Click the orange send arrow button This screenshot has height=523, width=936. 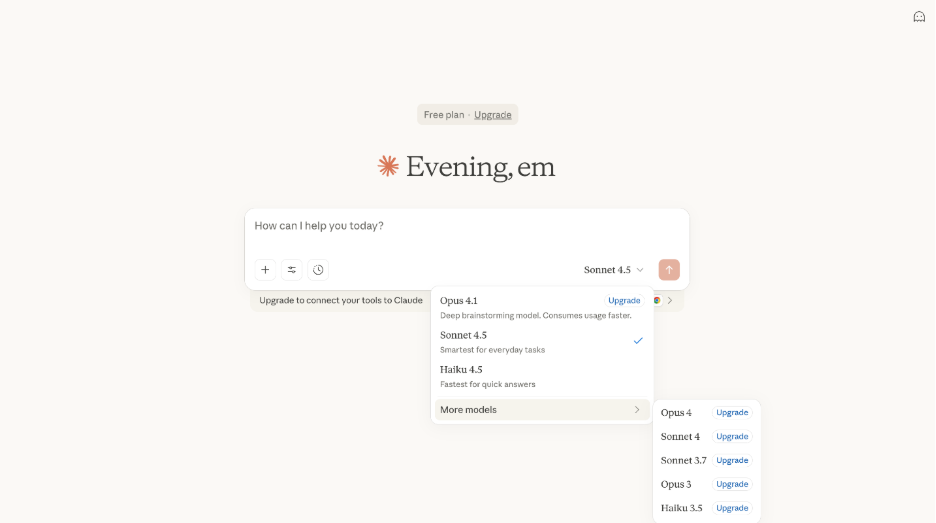coord(669,270)
